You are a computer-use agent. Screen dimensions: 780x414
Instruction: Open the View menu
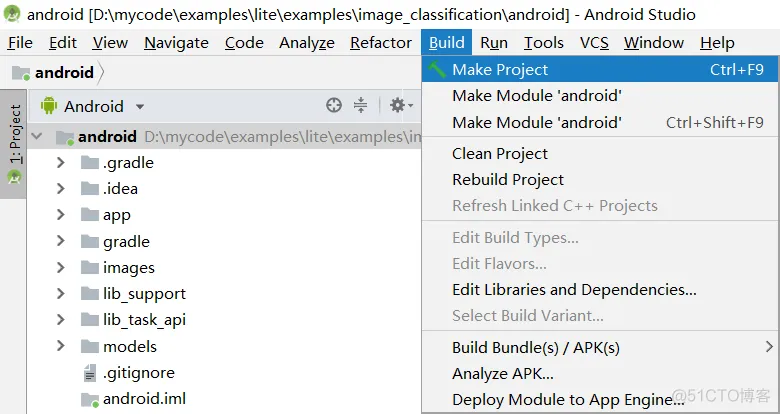110,43
